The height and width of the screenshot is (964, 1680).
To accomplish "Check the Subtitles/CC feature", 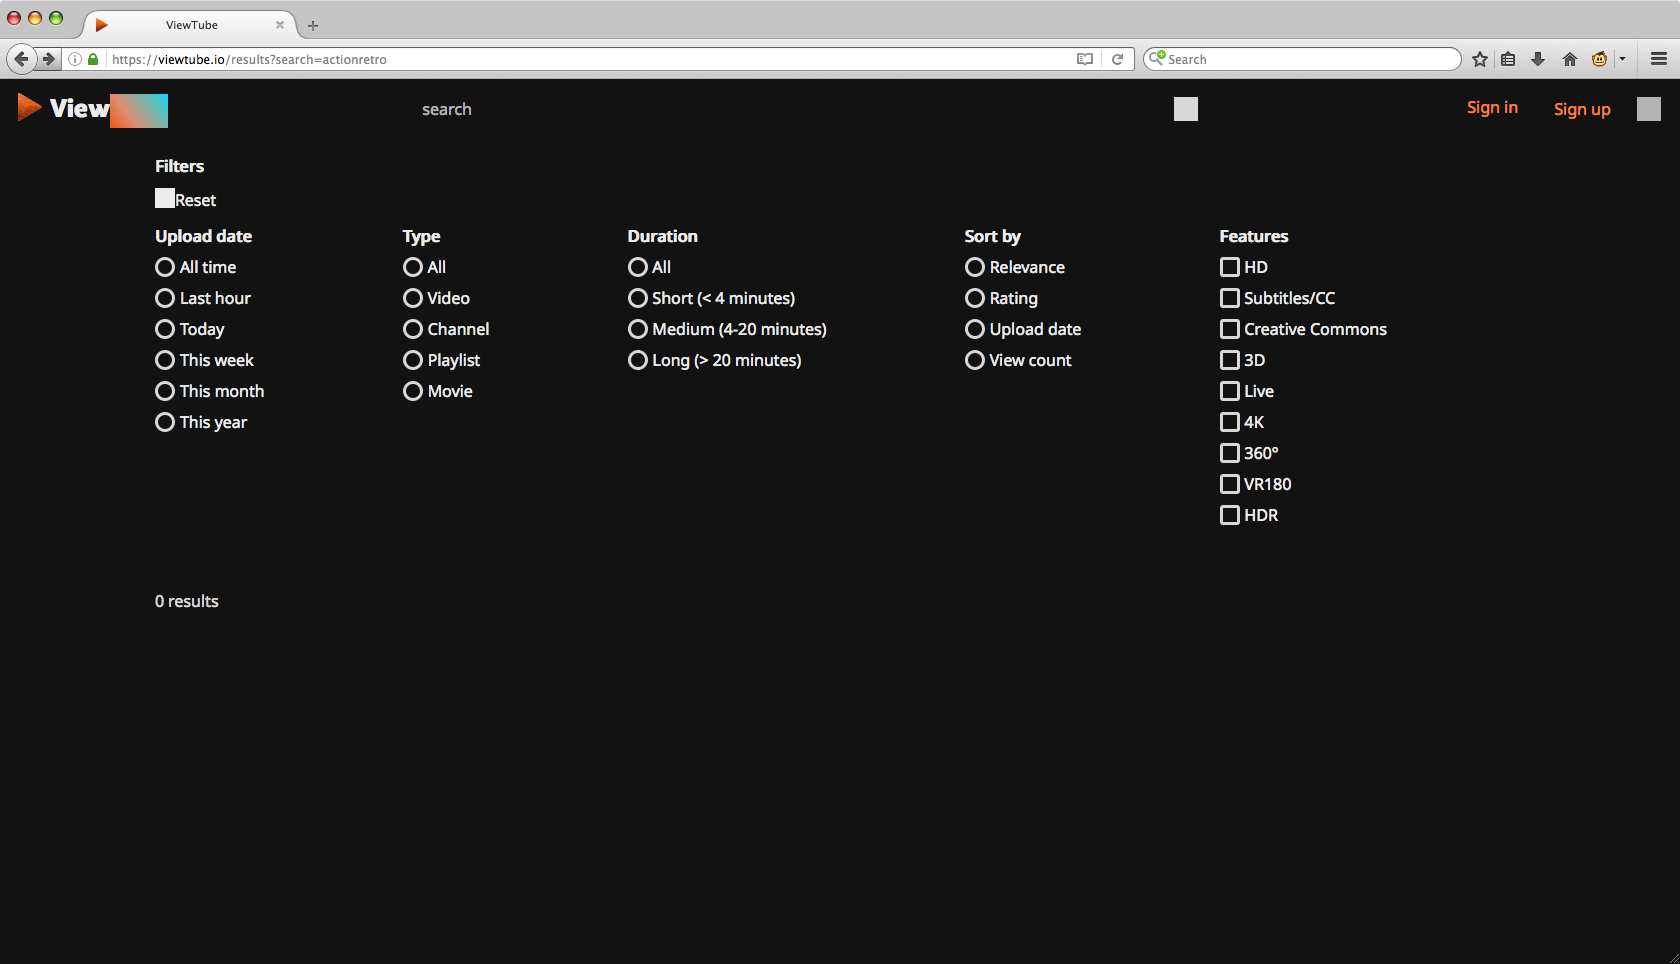I will (x=1230, y=298).
